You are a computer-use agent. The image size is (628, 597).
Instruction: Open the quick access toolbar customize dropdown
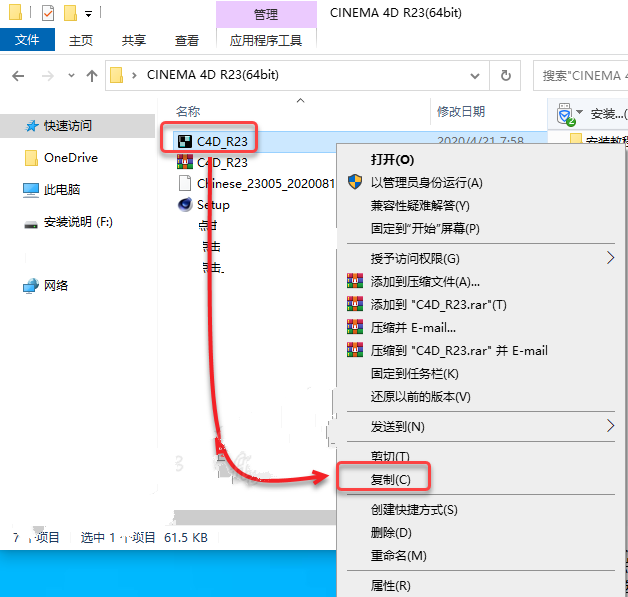tap(89, 14)
